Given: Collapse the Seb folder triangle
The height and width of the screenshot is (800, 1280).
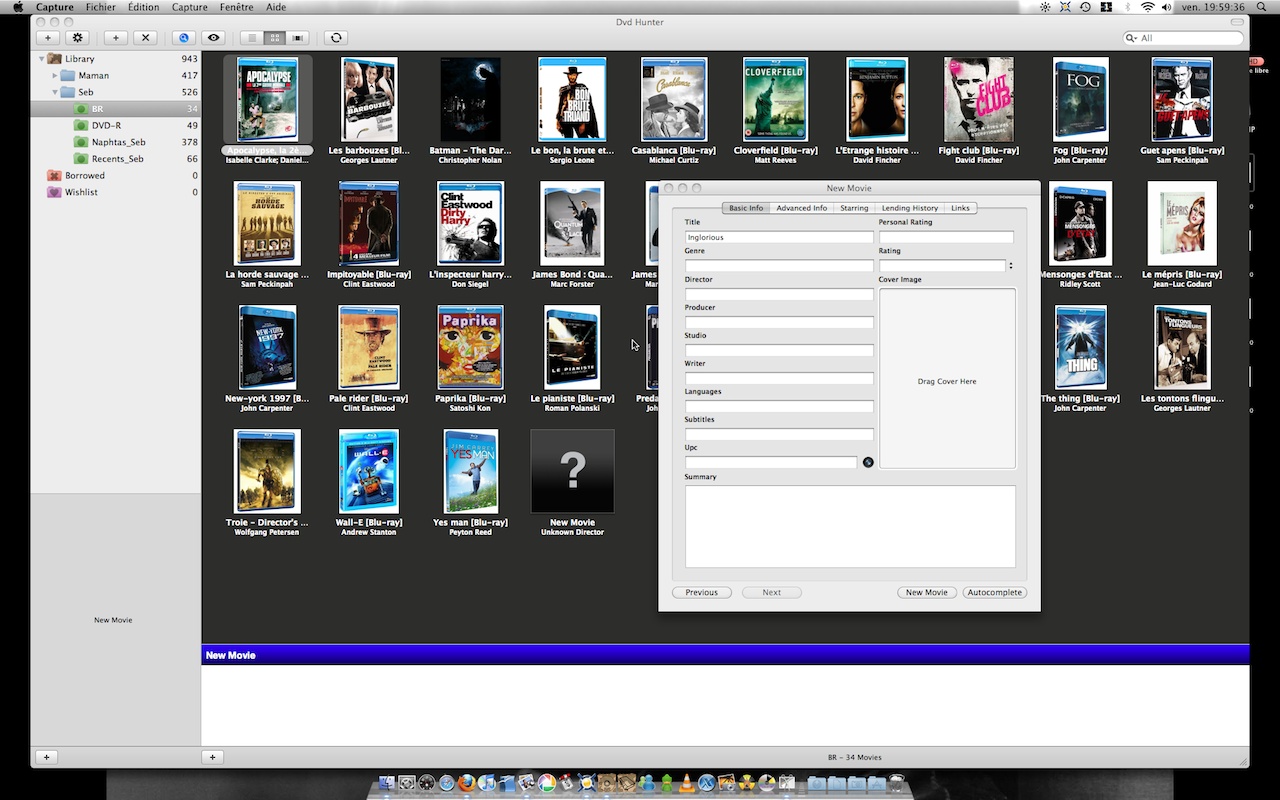Looking at the screenshot, I should pos(55,92).
